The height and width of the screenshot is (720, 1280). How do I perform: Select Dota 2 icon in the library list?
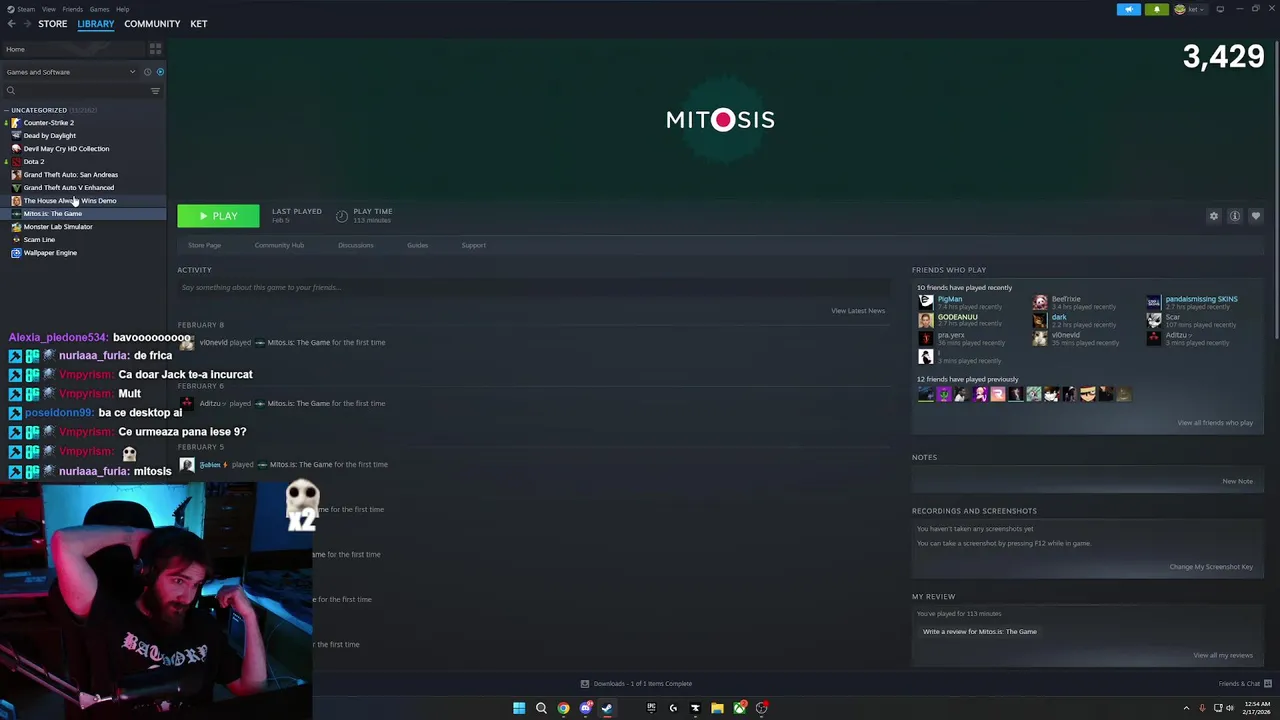pyautogui.click(x=16, y=161)
